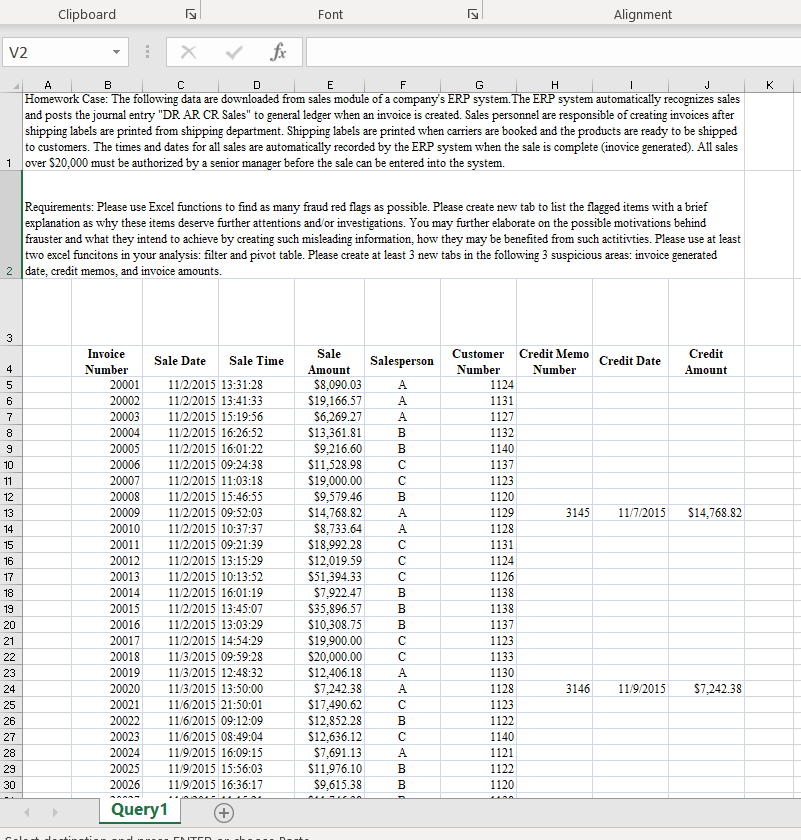Go to next sheet with right arrow

tap(55, 813)
